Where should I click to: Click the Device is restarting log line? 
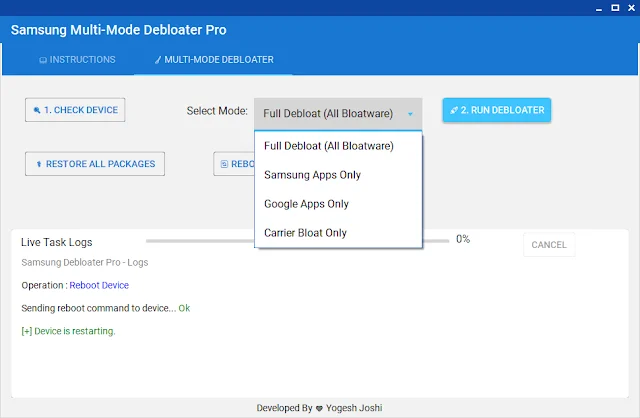[68, 331]
